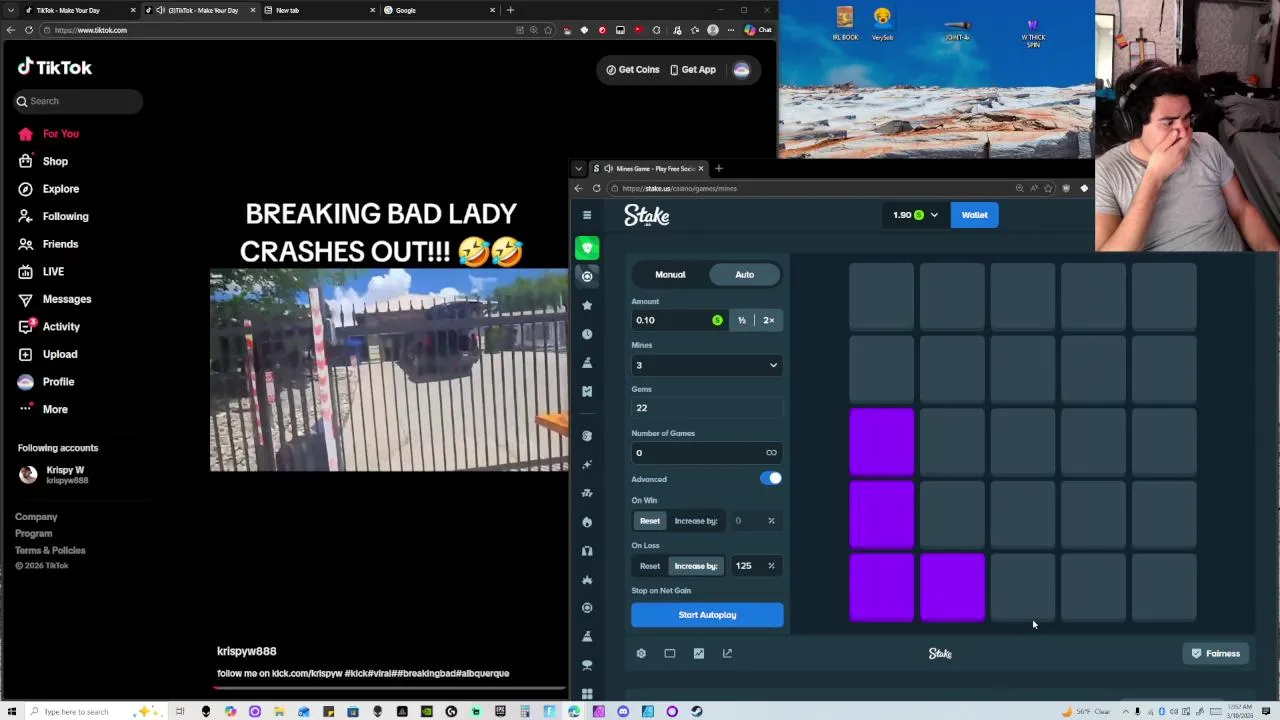Click the green shield icon in Stake sidebar
The image size is (1280, 720).
pos(587,248)
